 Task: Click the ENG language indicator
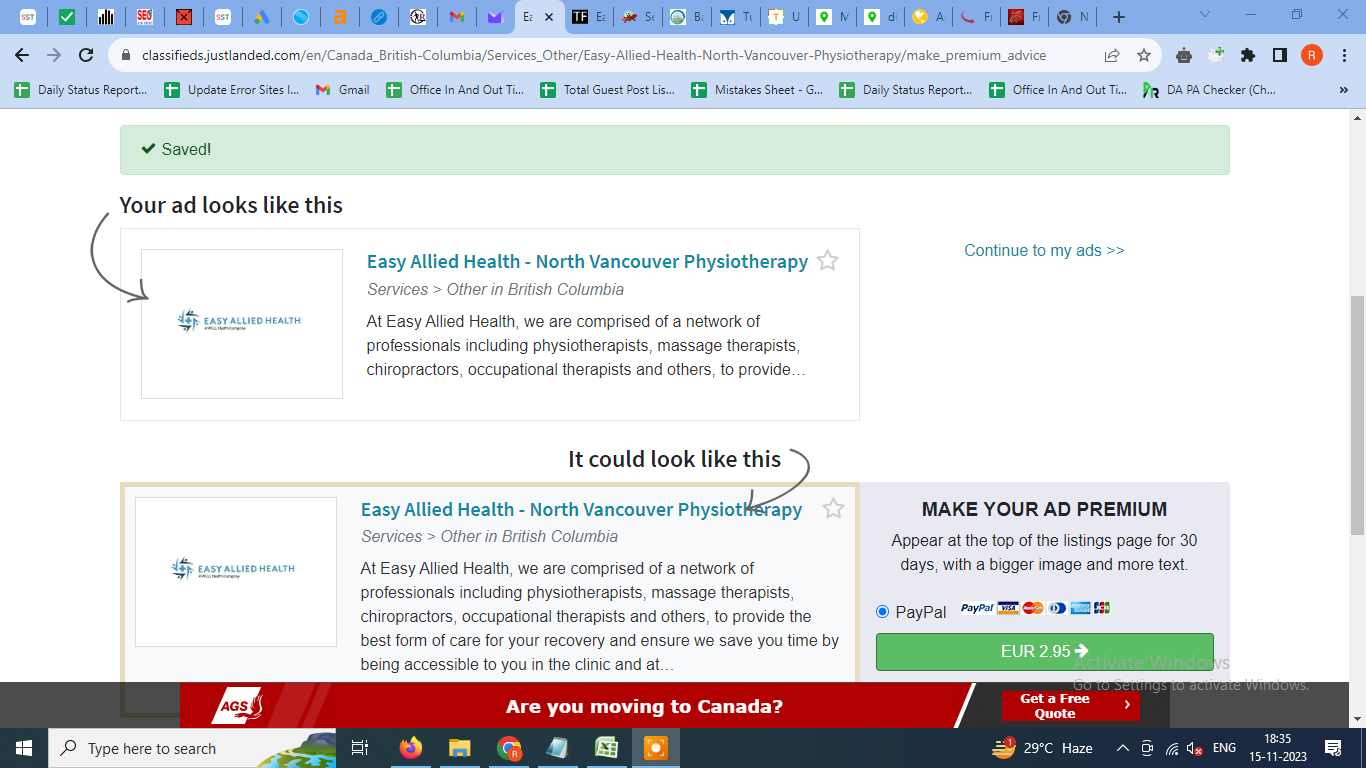(x=1224, y=748)
